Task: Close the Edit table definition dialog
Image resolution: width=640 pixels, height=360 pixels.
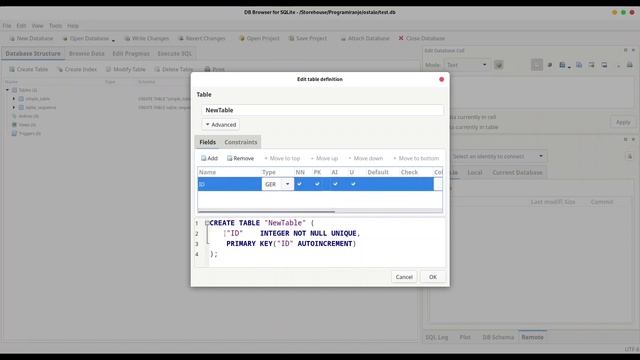Action: pos(441,79)
